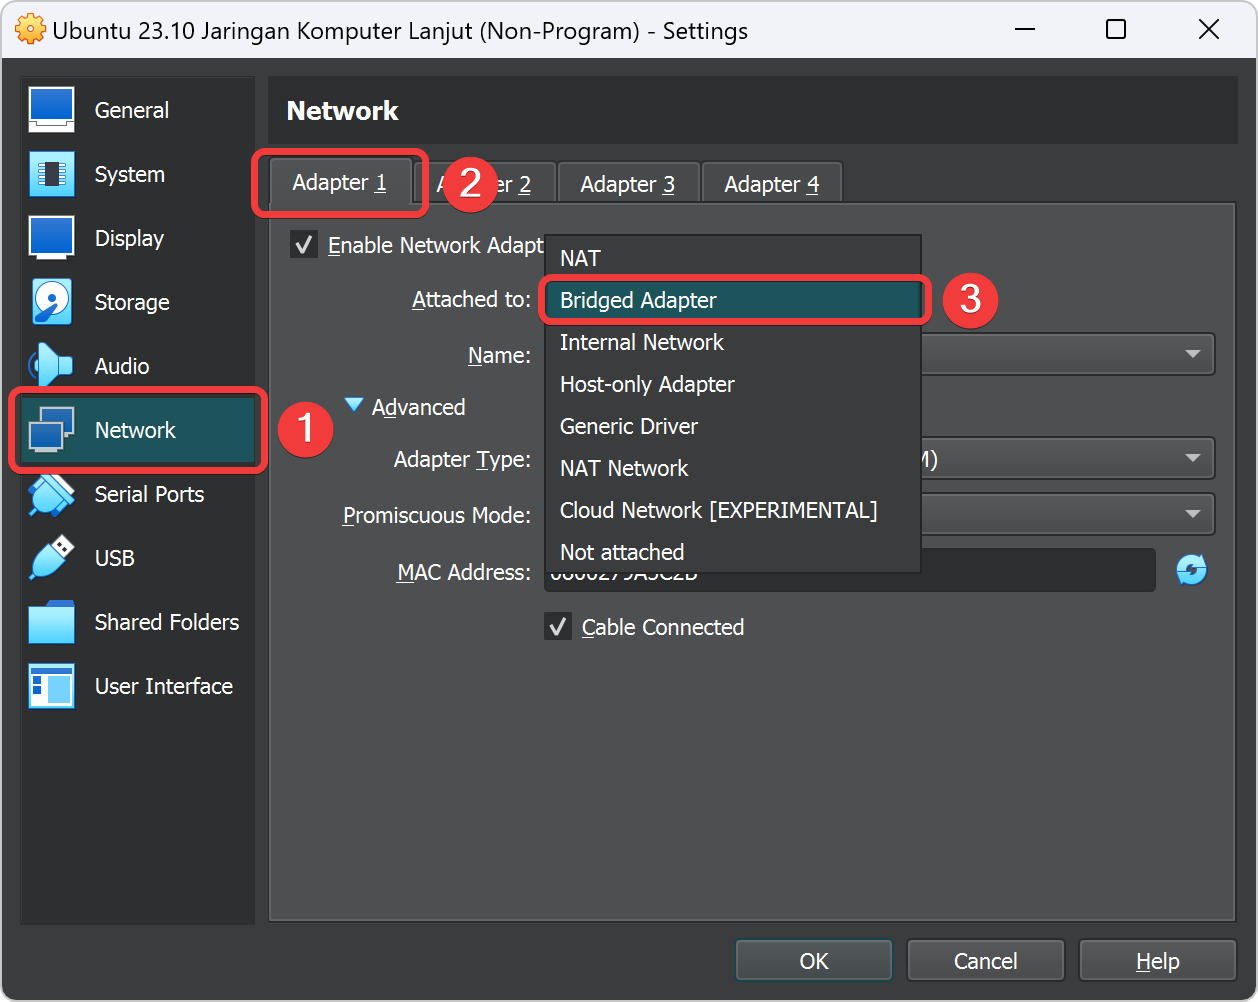
Task: Click the 'Adapter Type:' label
Action: [462, 459]
